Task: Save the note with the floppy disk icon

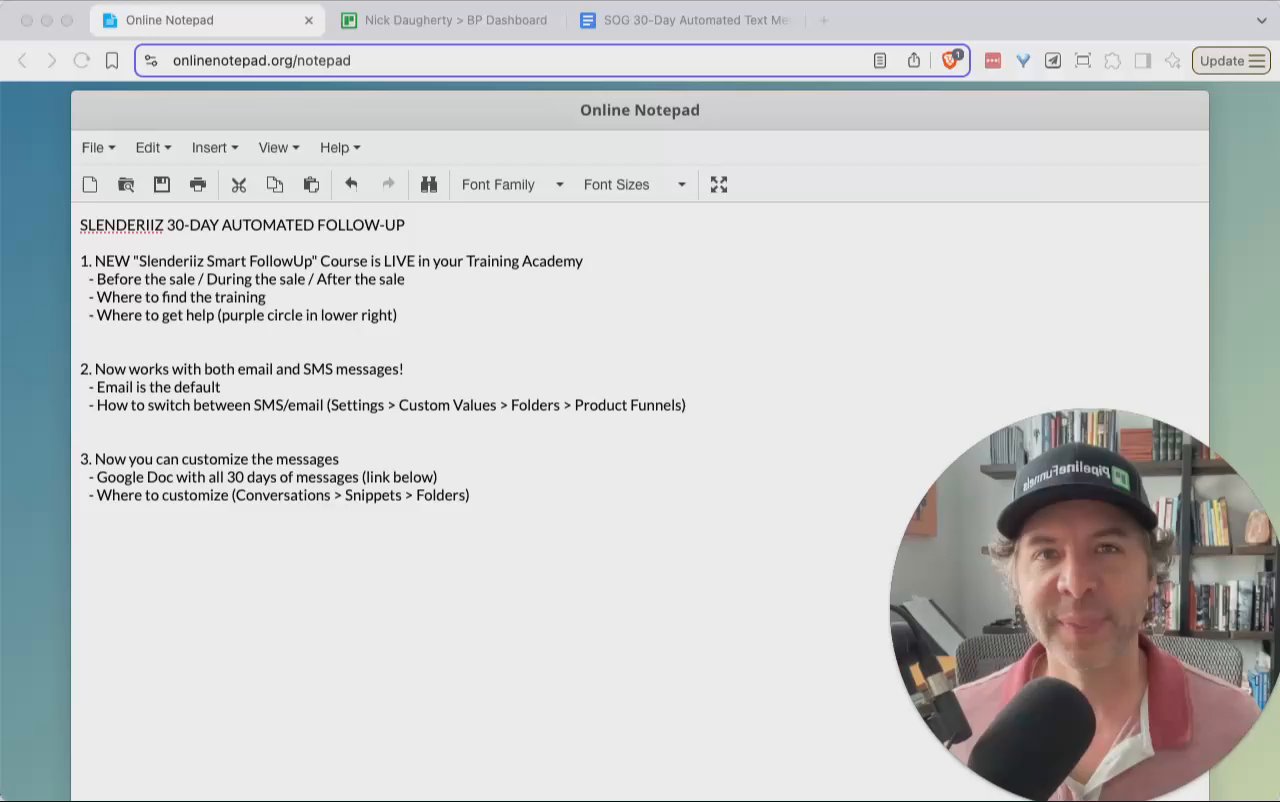Action: pos(162,185)
